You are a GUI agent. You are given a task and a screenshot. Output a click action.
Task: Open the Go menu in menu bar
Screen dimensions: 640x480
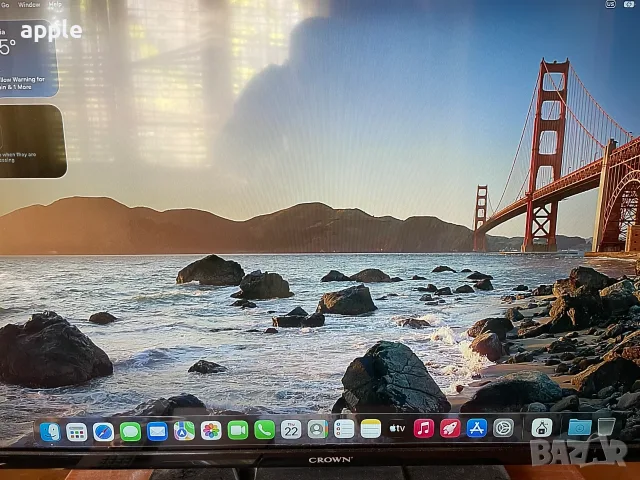tap(5, 5)
